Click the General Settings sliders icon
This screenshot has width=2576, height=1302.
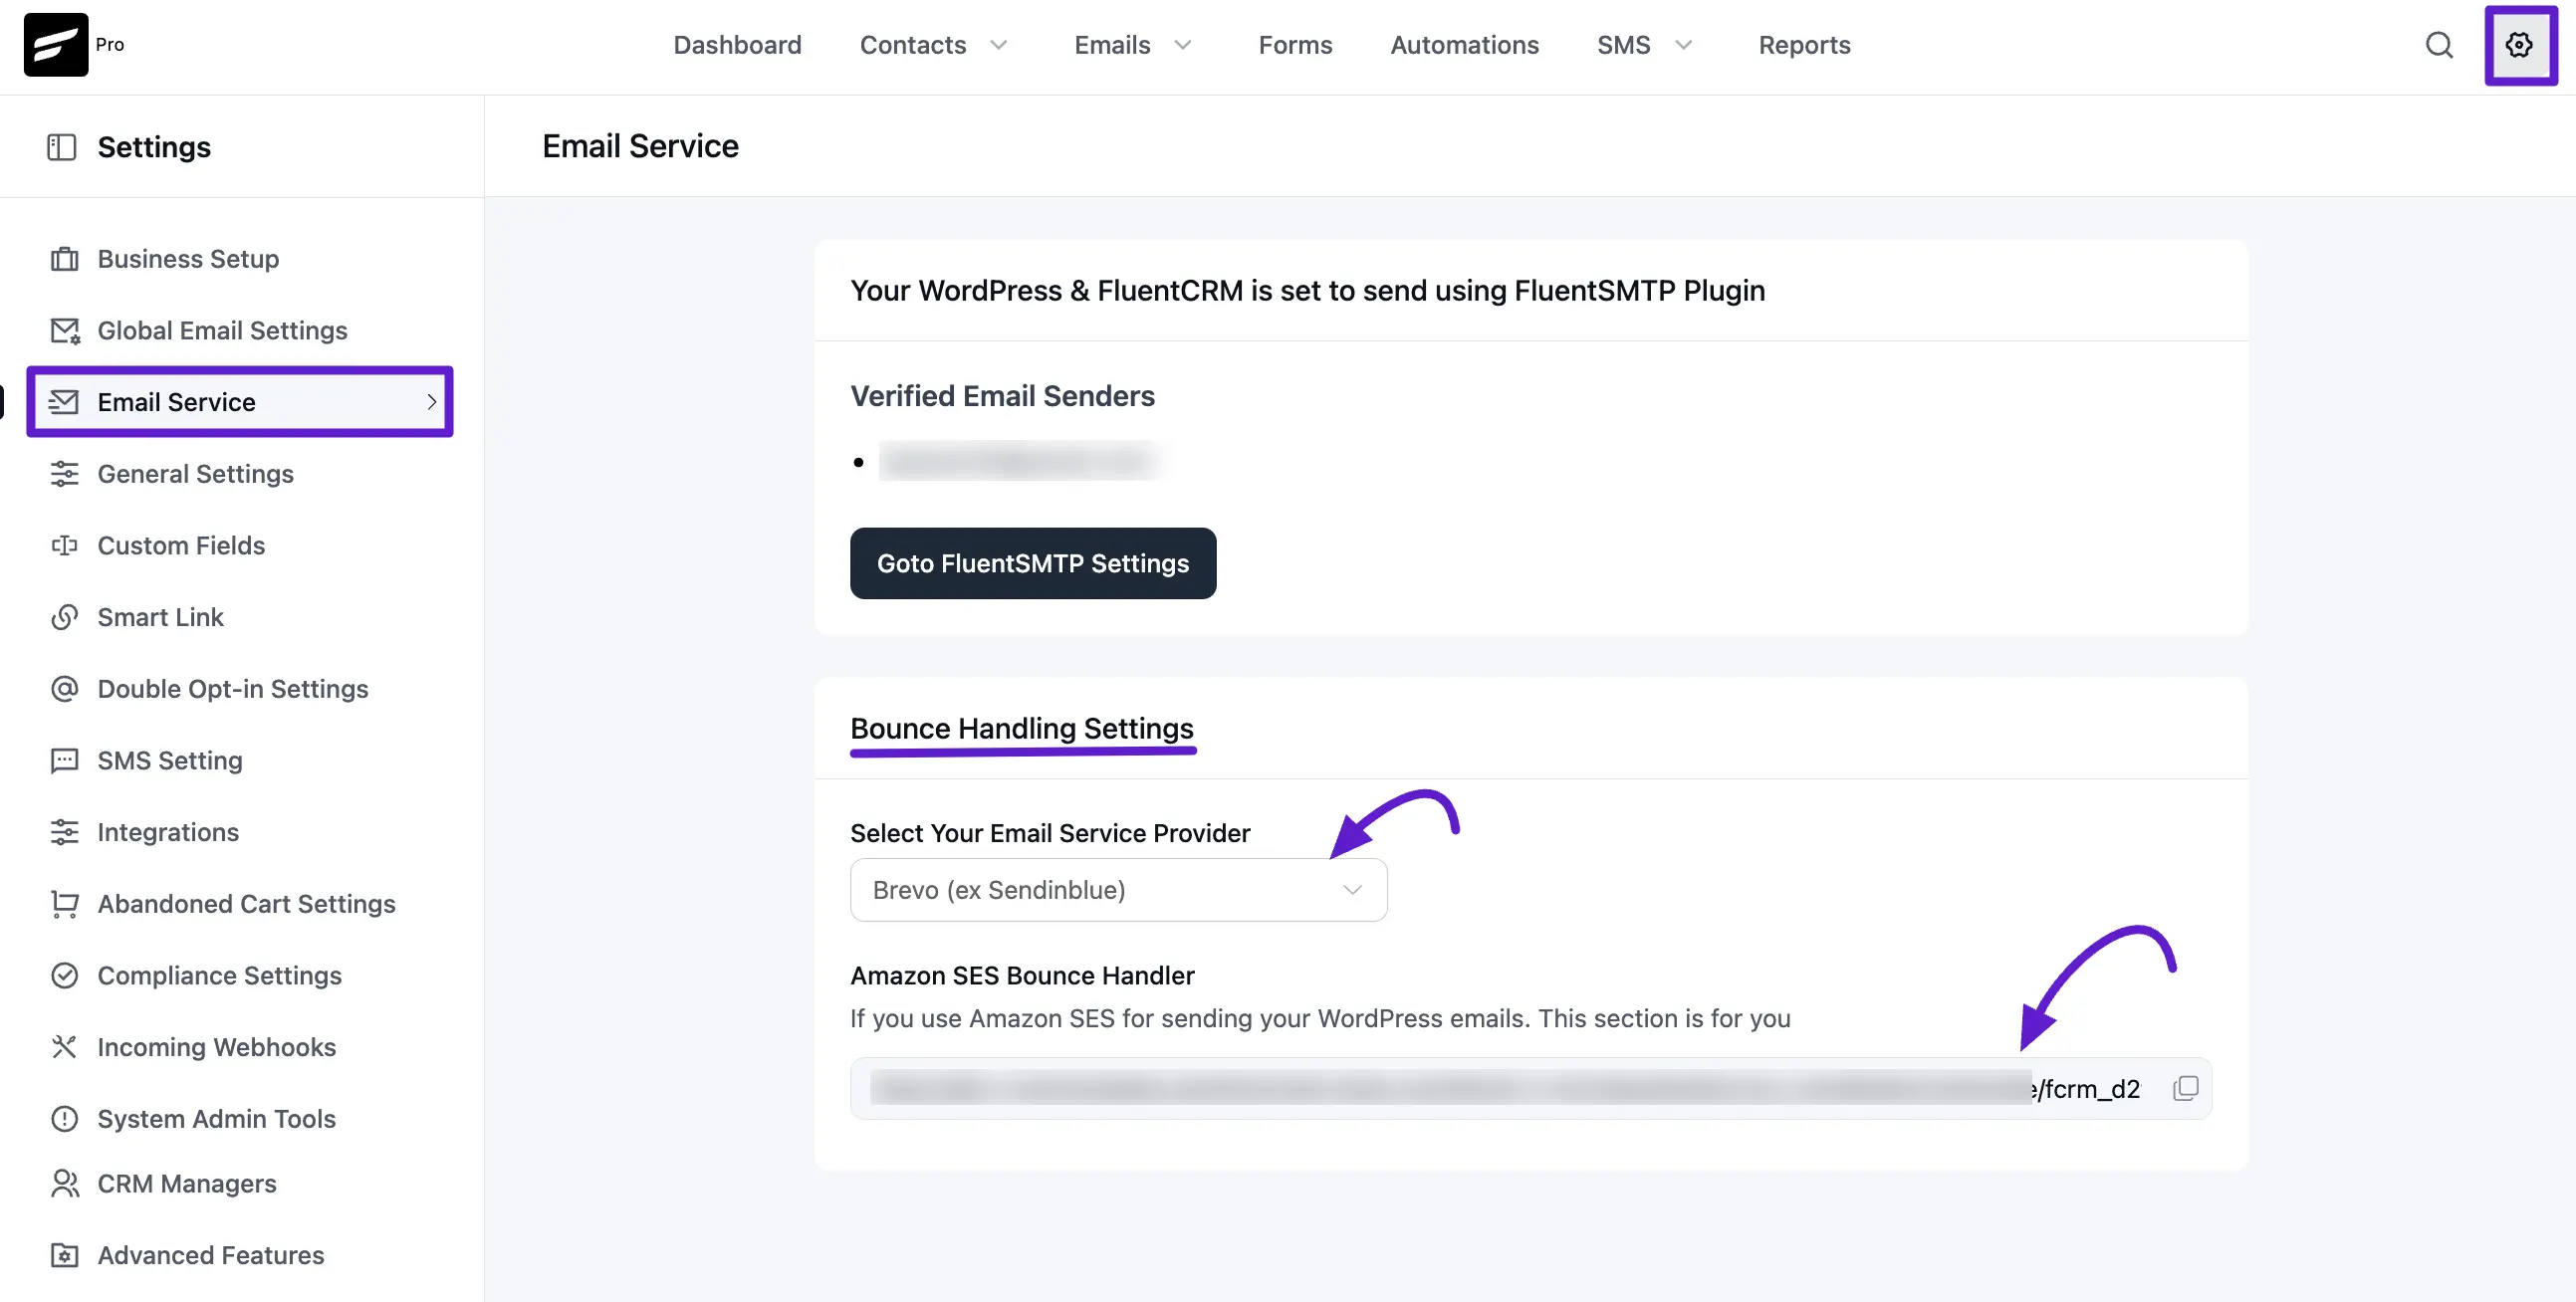pyautogui.click(x=65, y=474)
